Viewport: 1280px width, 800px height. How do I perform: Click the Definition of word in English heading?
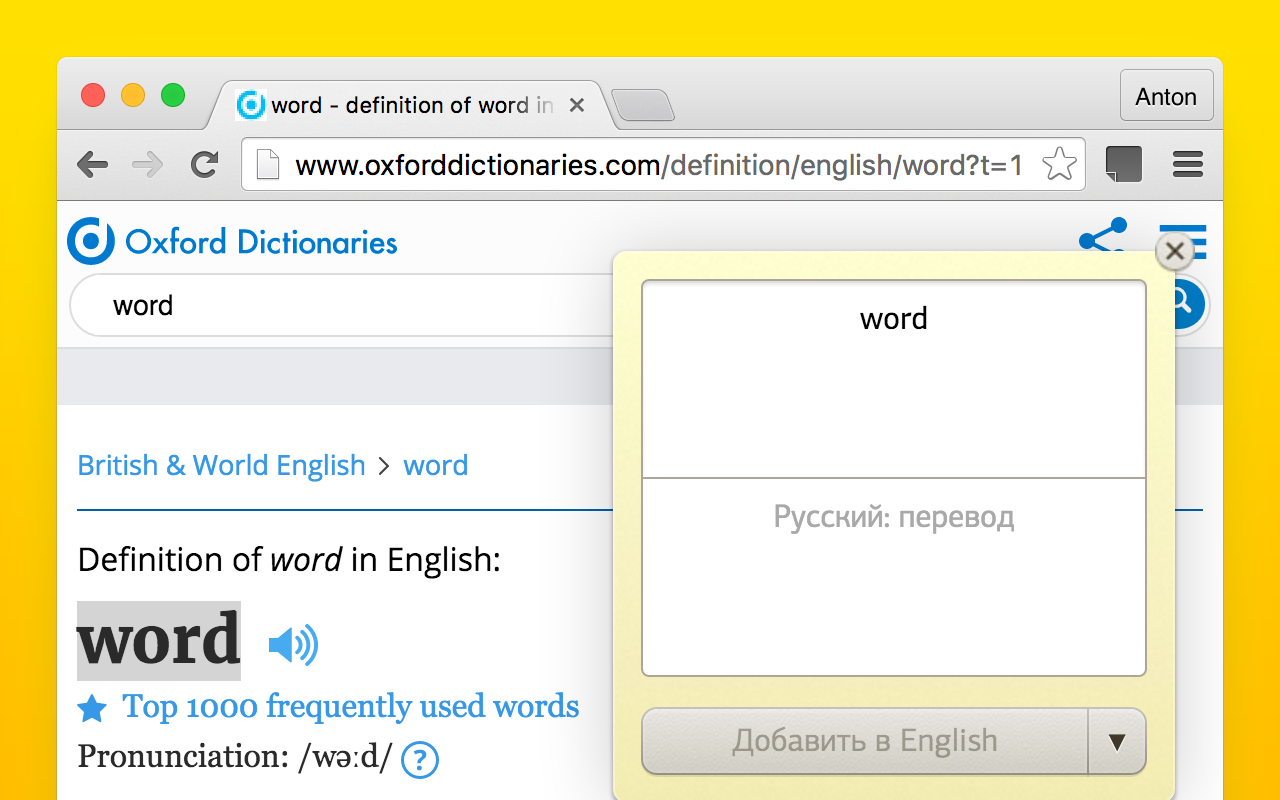[289, 559]
